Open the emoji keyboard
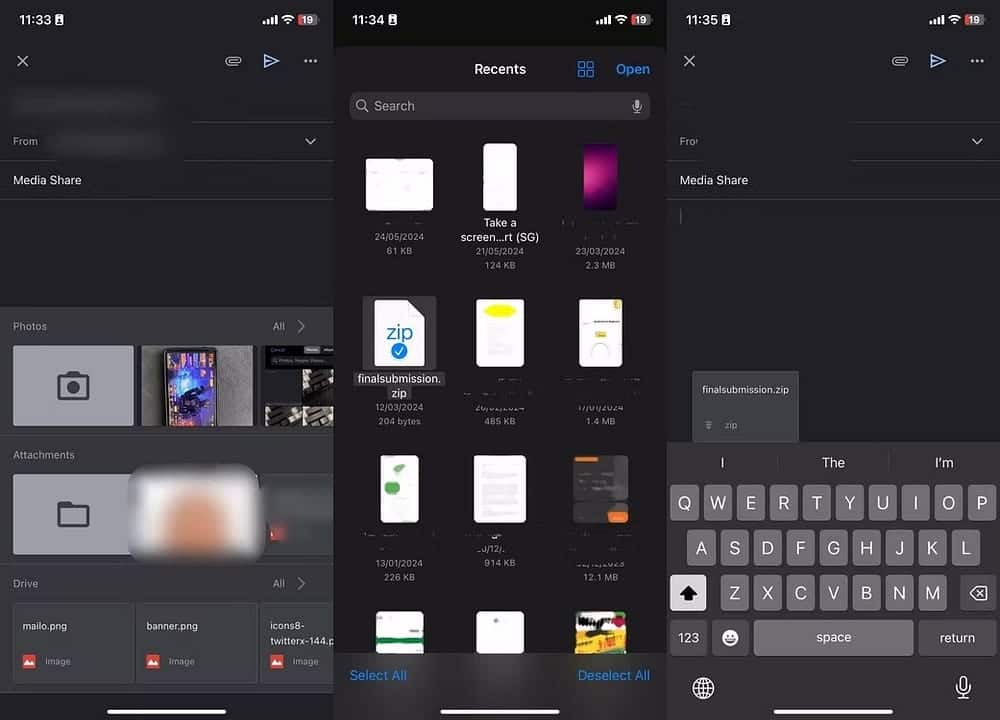Viewport: 1000px width, 720px height. click(730, 638)
